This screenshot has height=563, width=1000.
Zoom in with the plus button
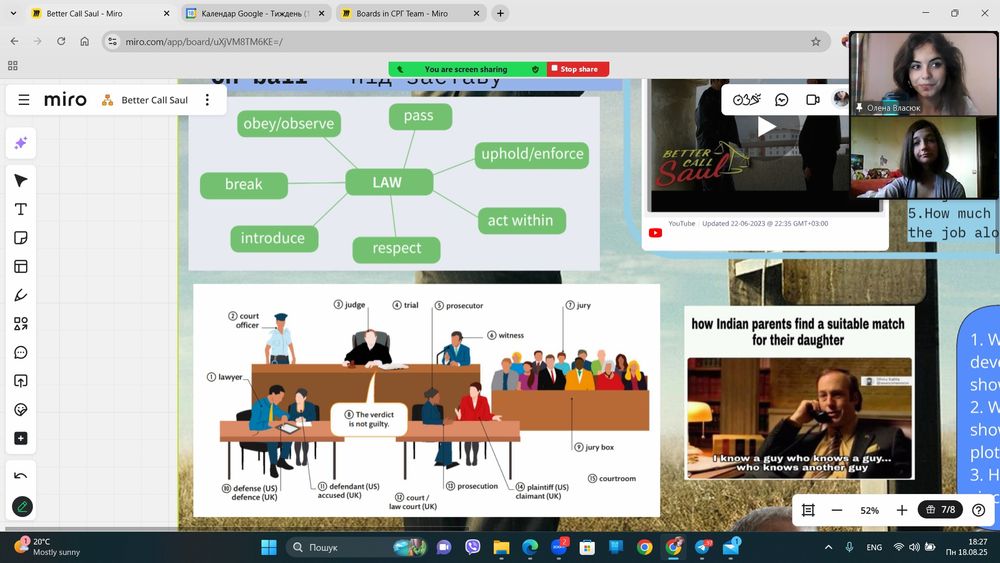[x=902, y=510]
